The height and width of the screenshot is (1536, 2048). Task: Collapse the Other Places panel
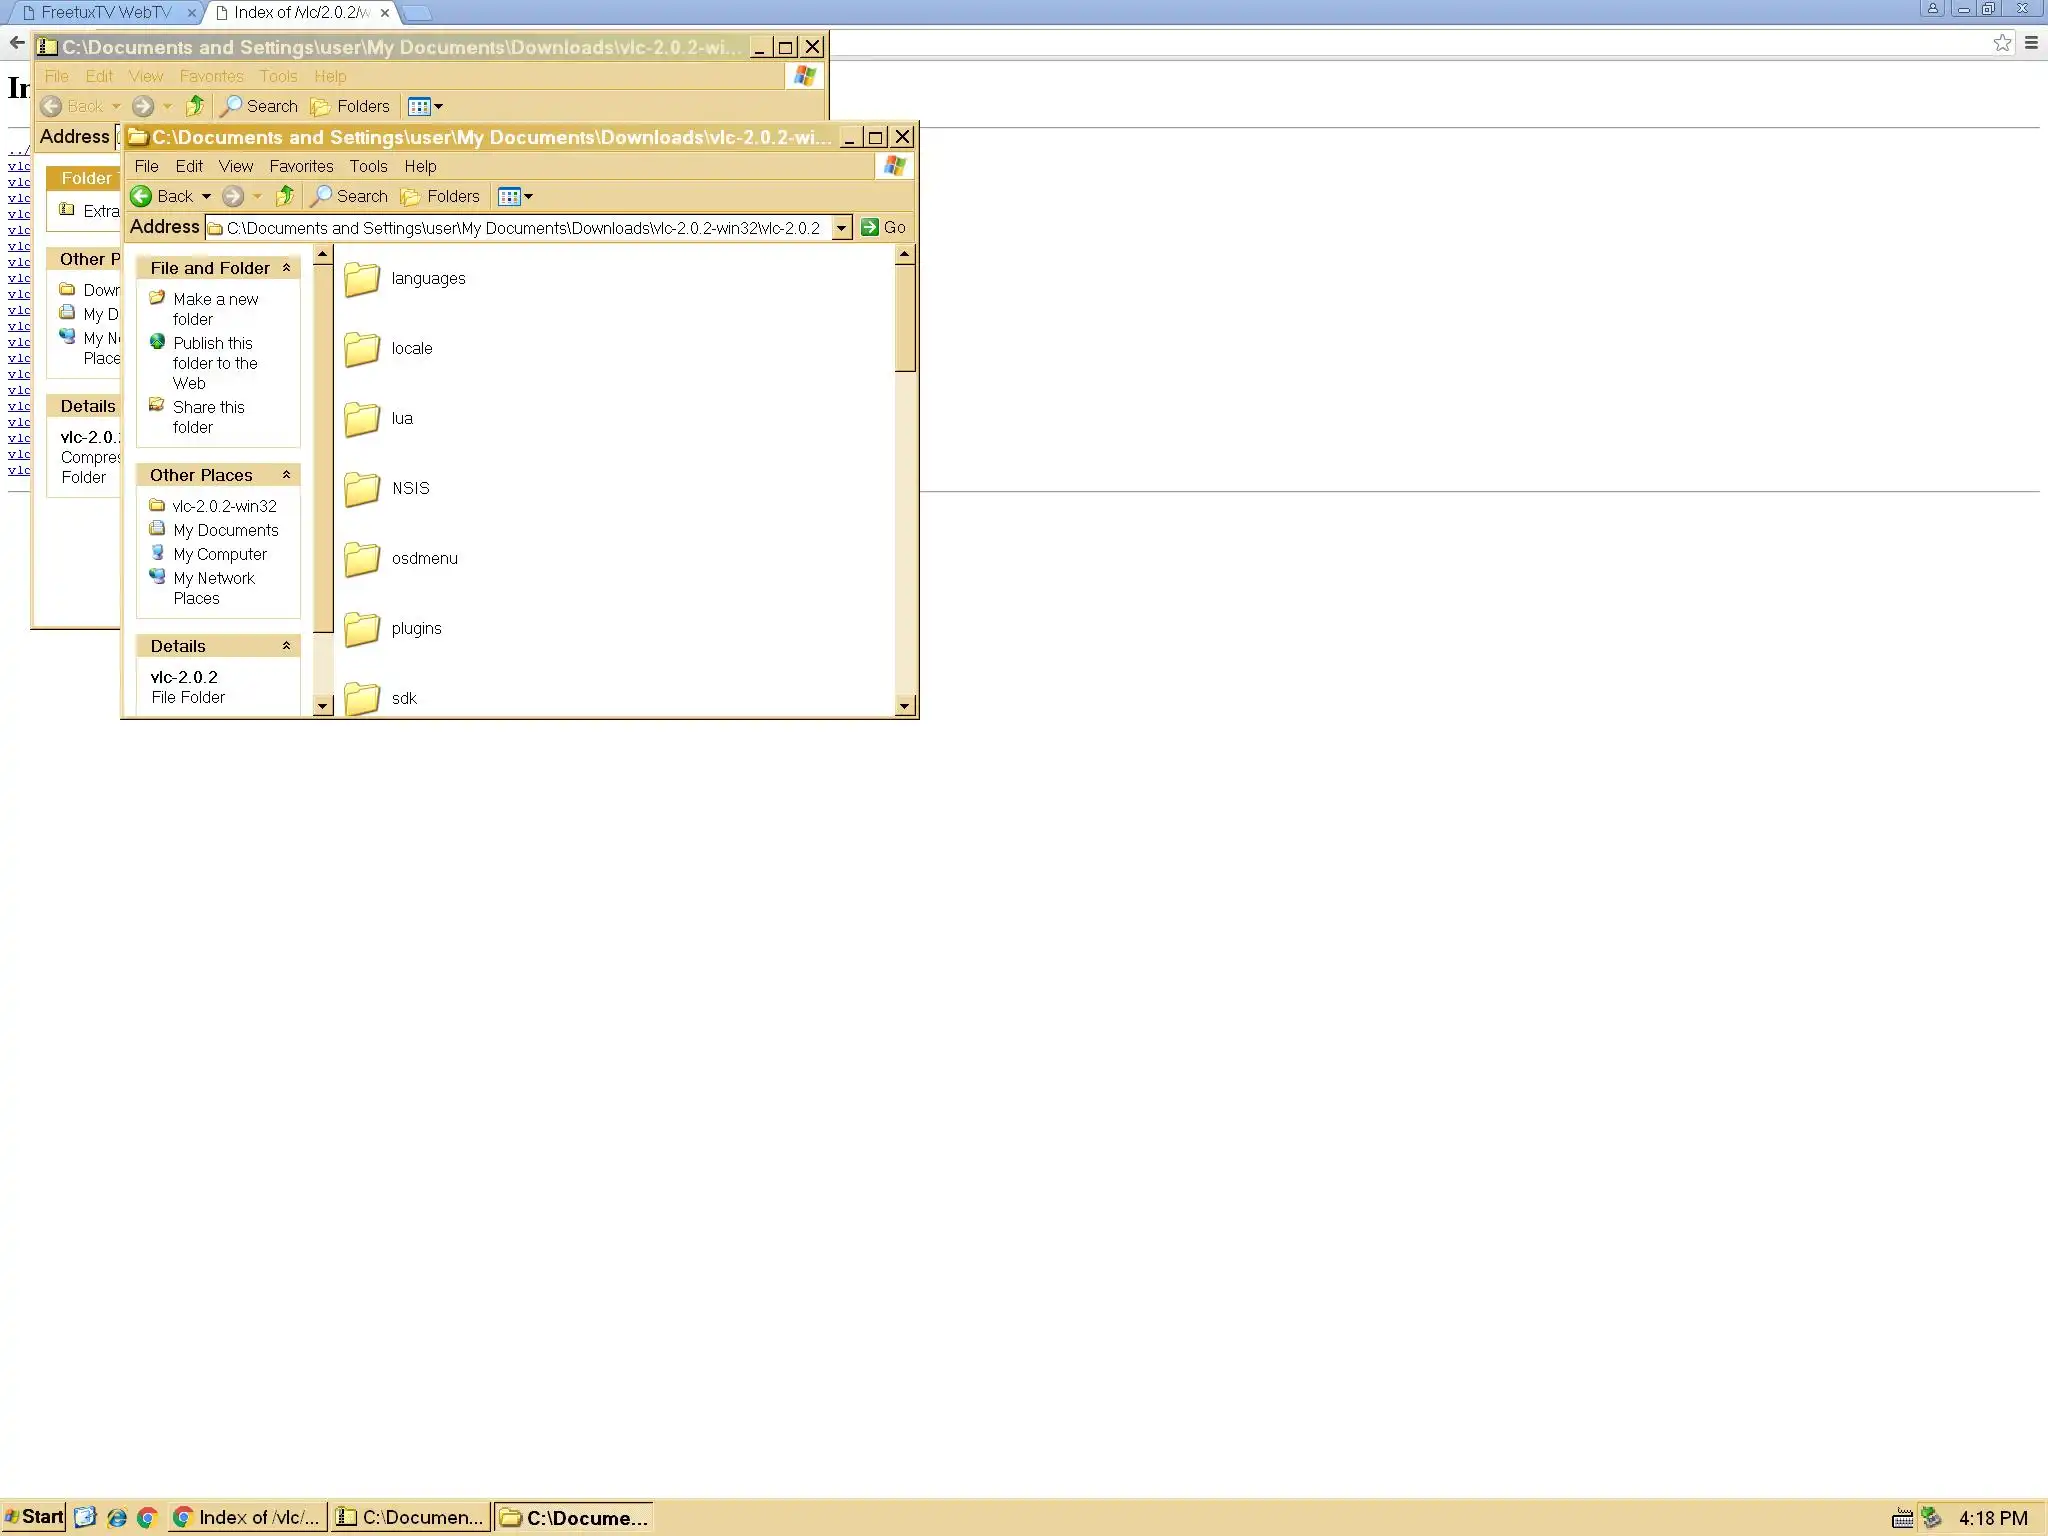pos(286,475)
